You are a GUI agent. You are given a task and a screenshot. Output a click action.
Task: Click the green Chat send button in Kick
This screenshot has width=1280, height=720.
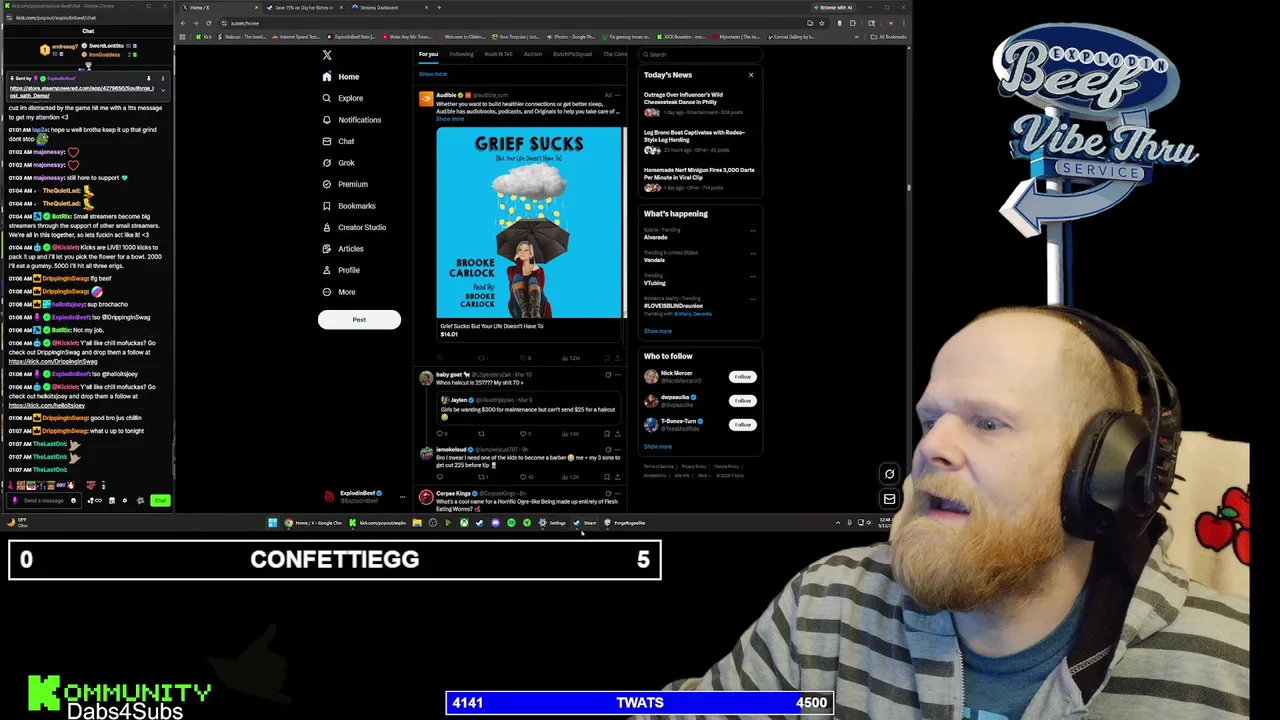(x=160, y=500)
